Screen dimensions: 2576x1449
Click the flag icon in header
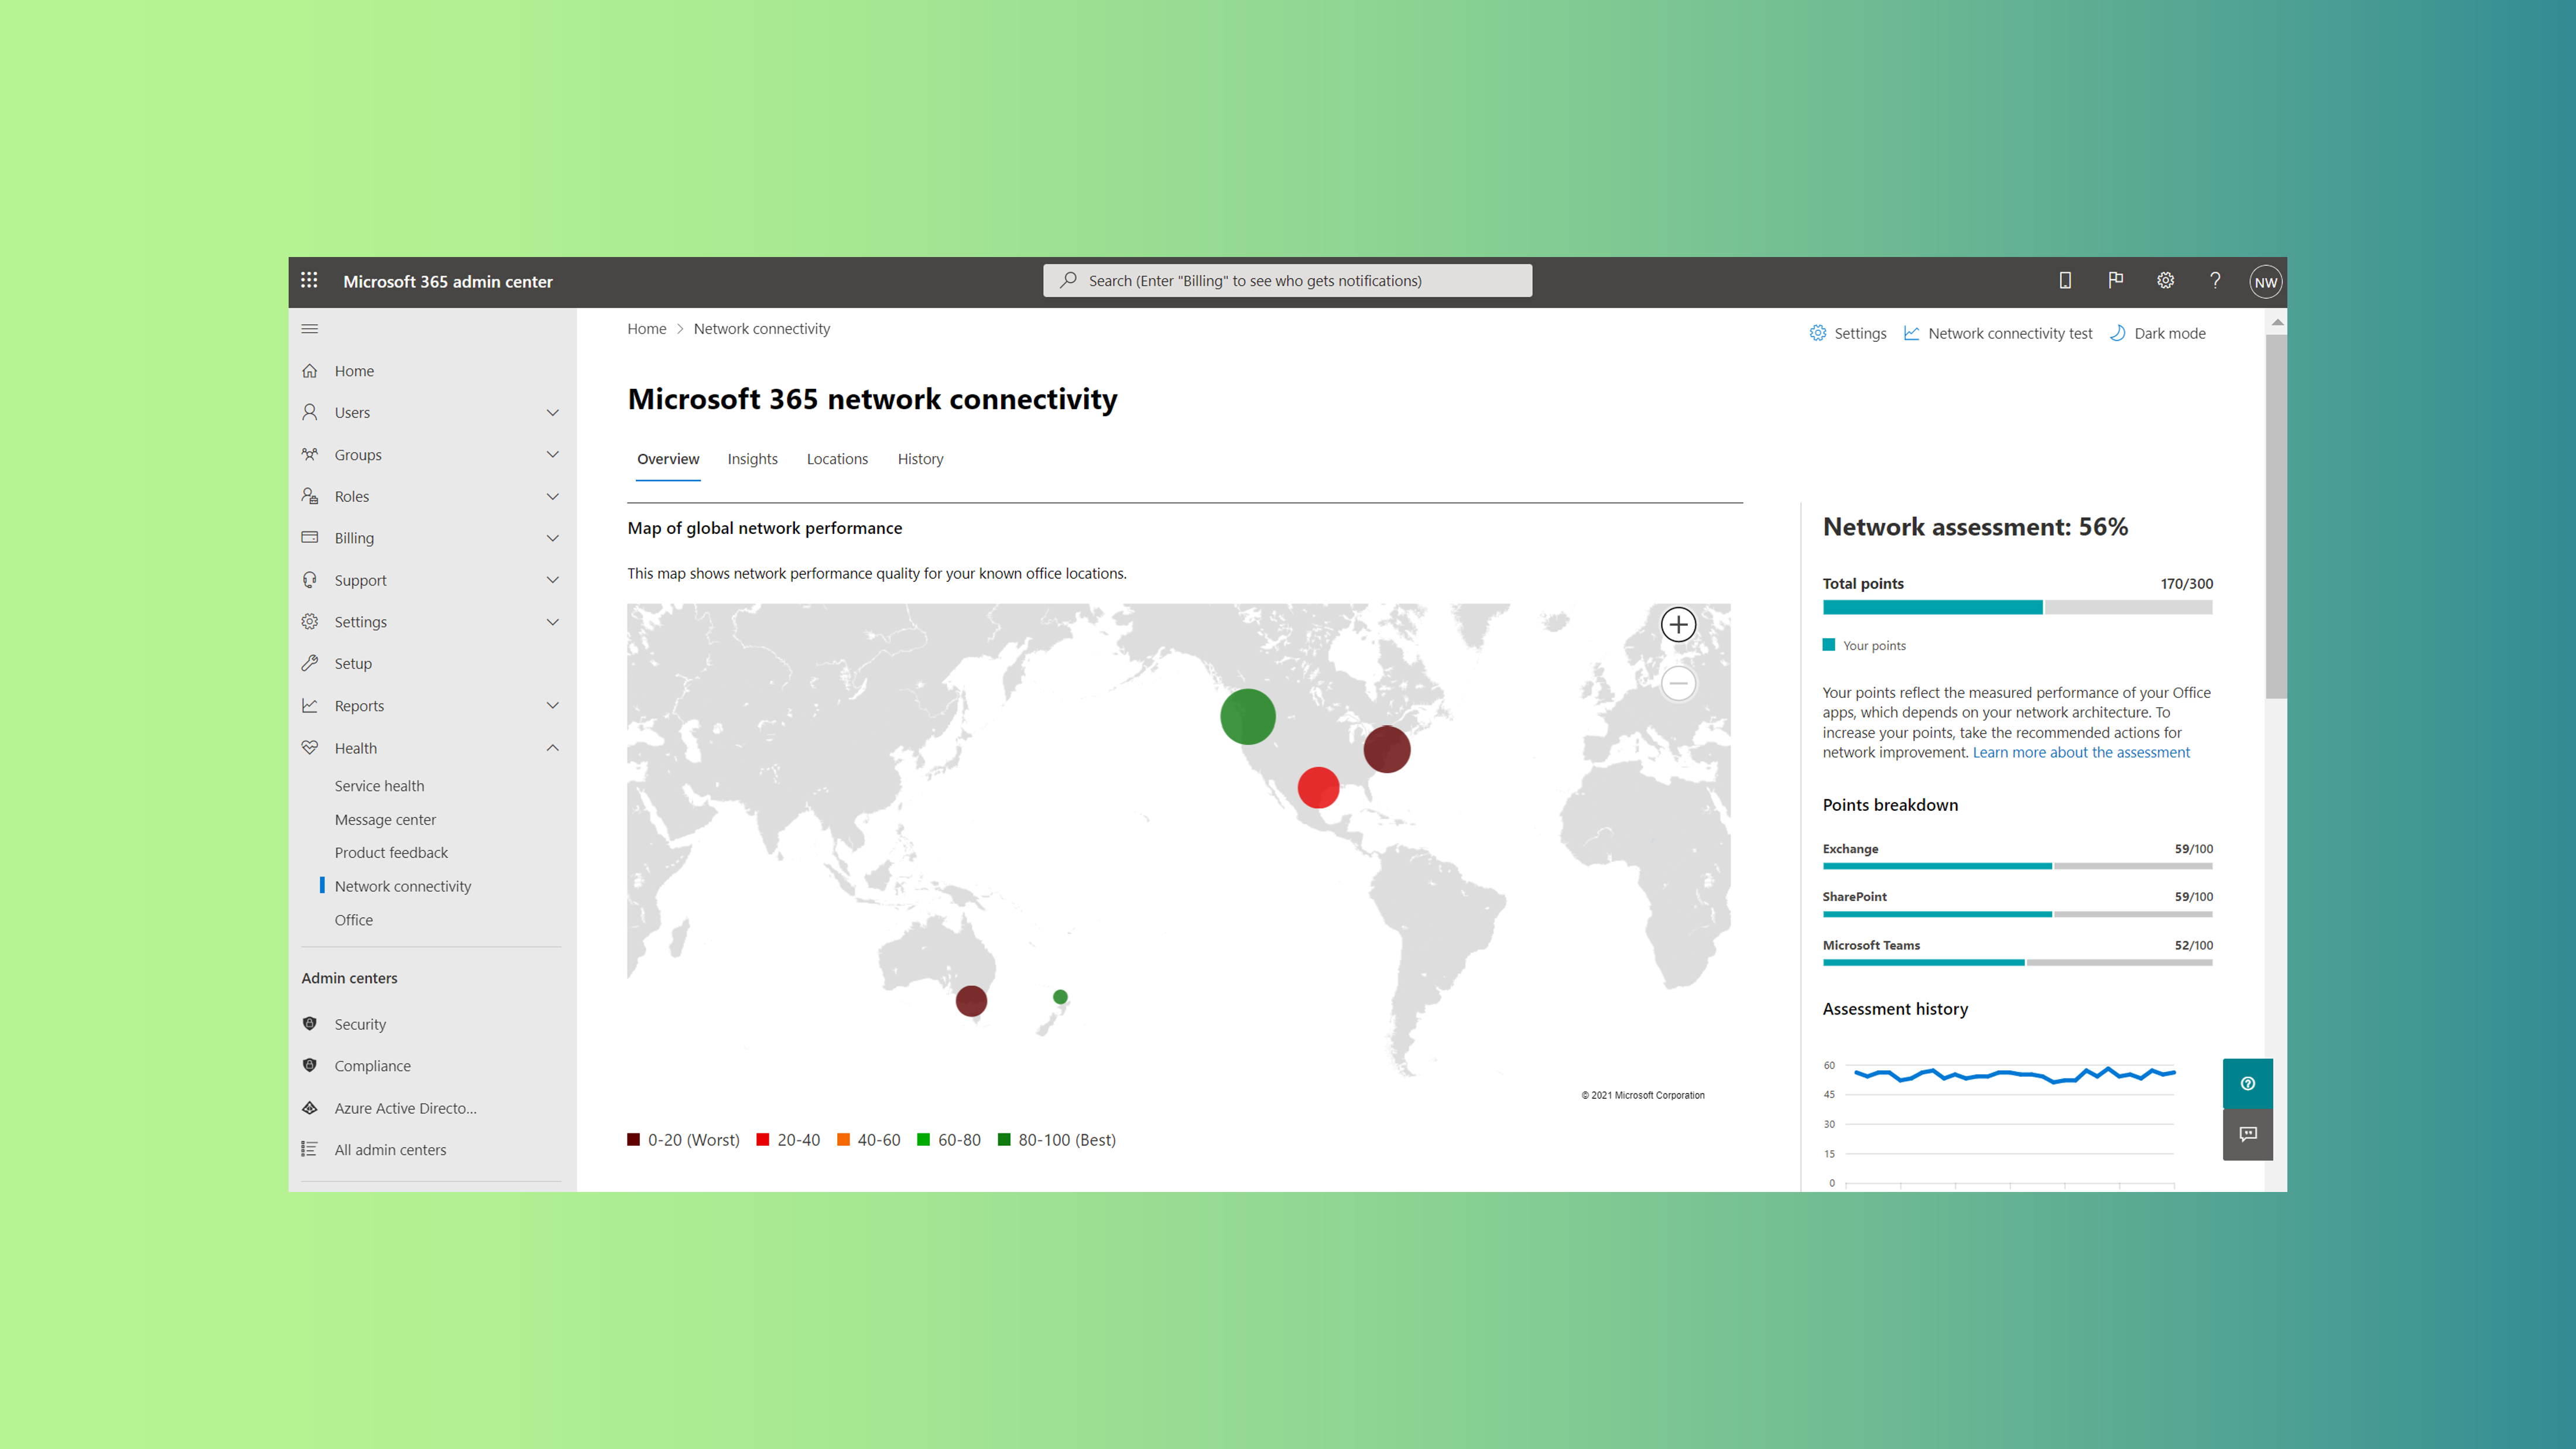coord(2115,281)
